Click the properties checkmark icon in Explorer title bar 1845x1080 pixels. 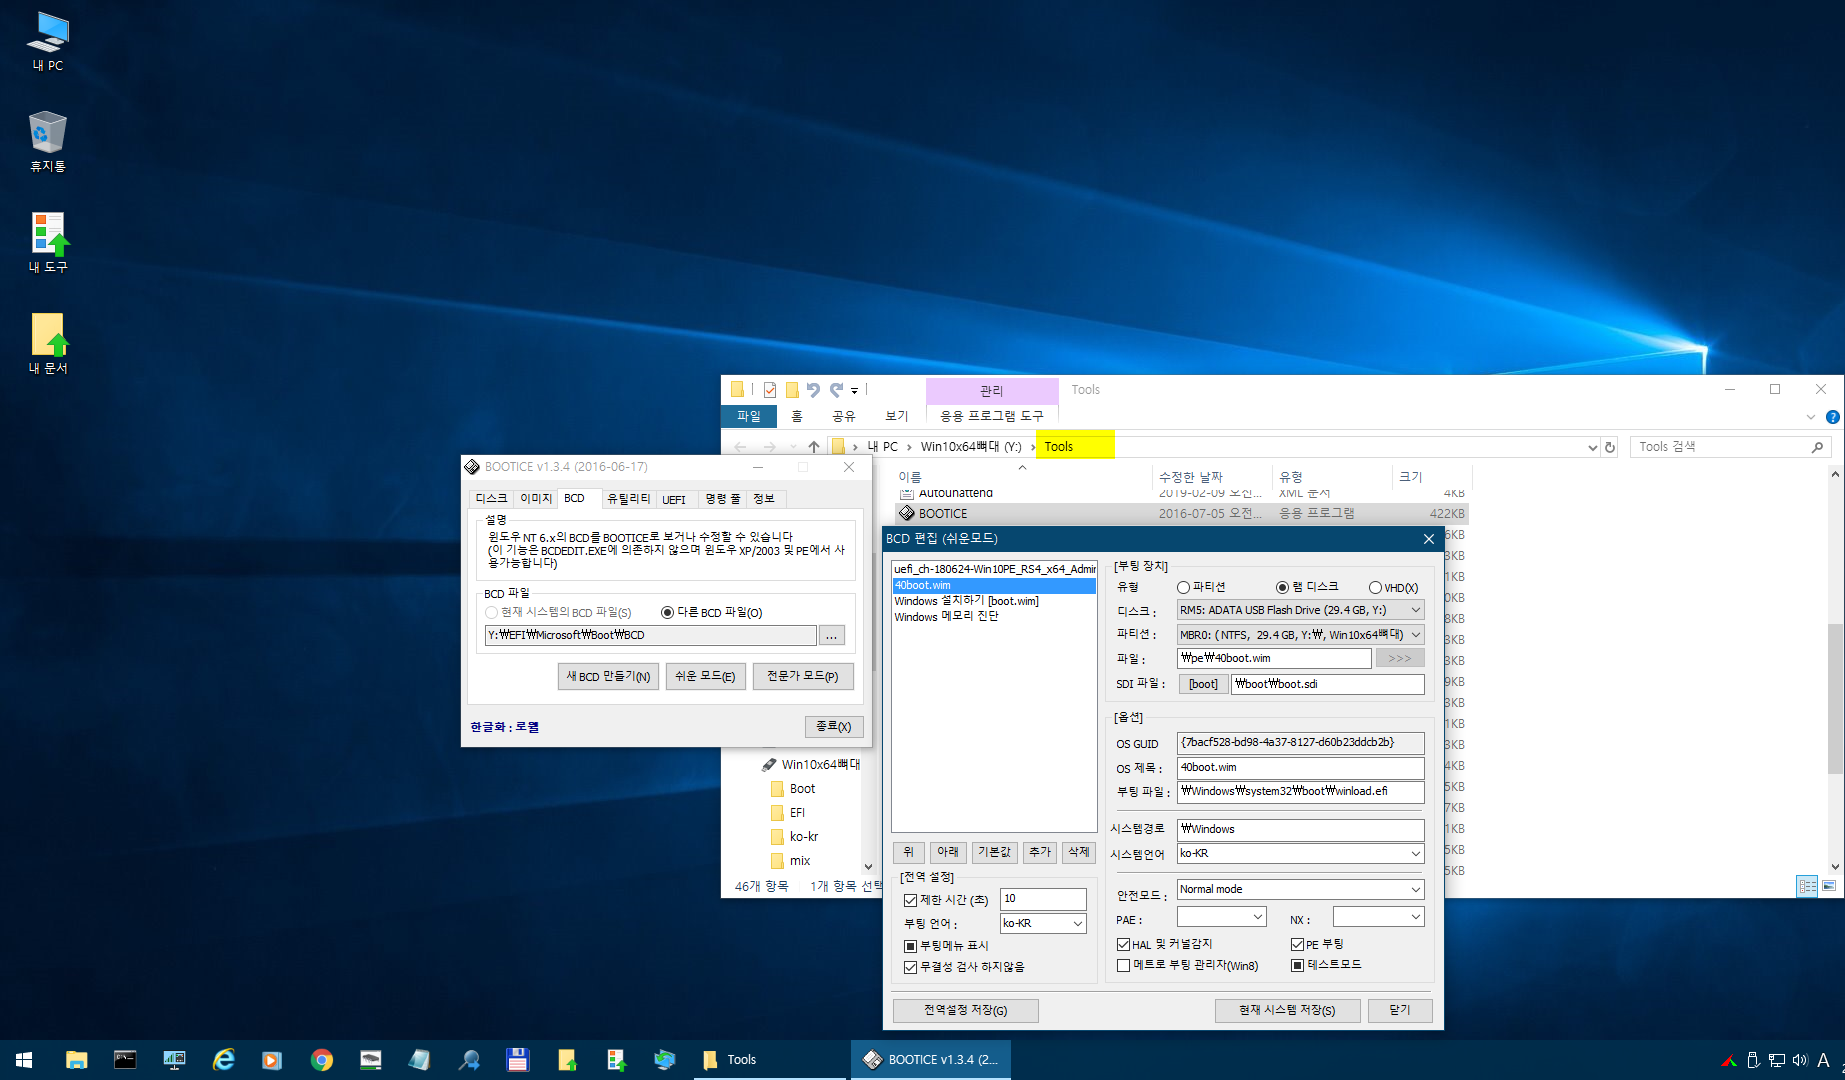pos(770,390)
